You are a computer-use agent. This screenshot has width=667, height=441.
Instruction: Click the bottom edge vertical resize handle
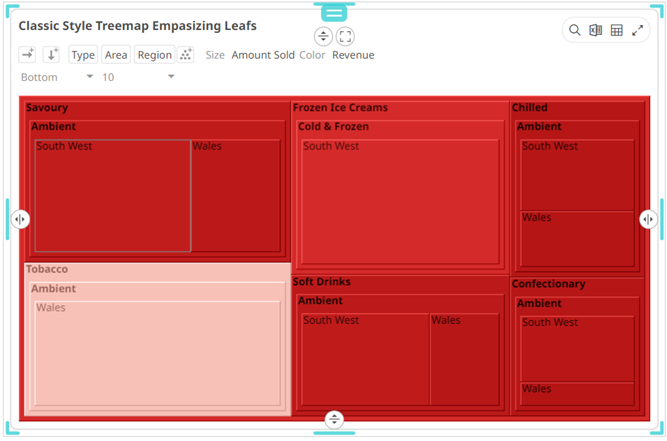click(x=334, y=419)
